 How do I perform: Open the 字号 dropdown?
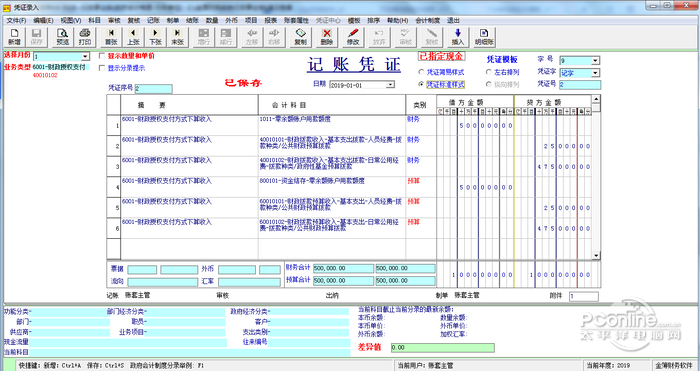595,61
